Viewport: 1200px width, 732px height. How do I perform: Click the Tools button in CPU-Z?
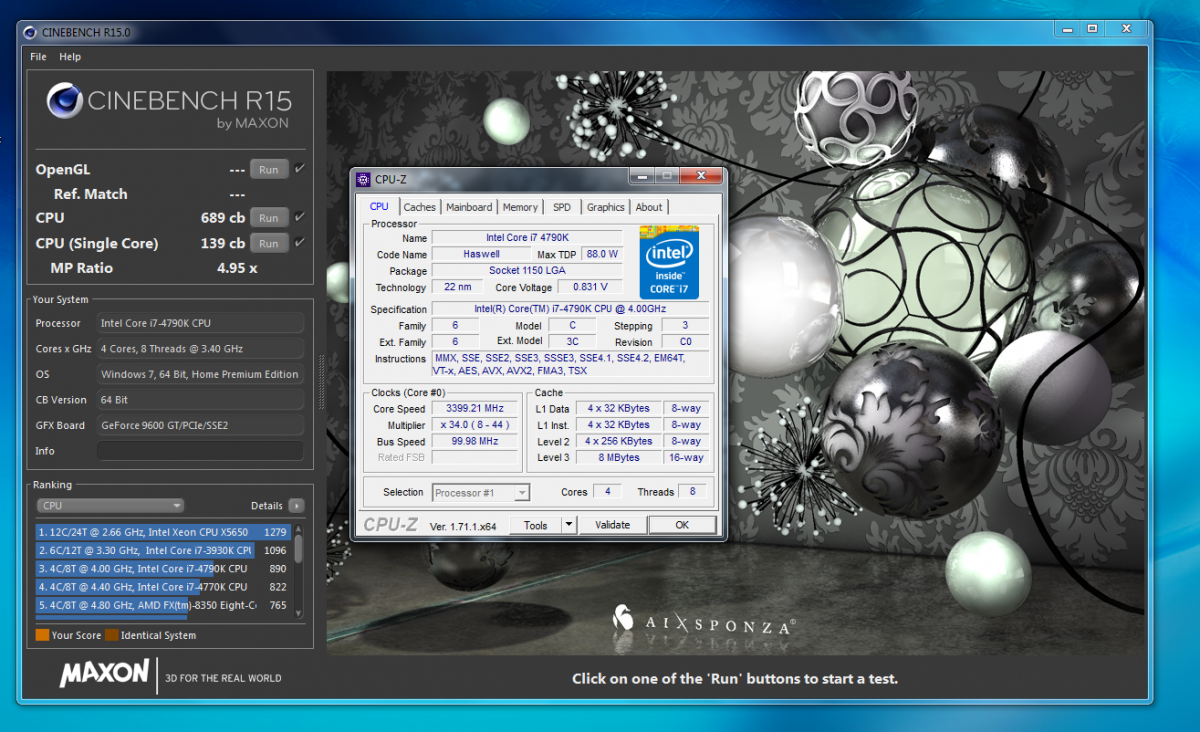pos(535,525)
